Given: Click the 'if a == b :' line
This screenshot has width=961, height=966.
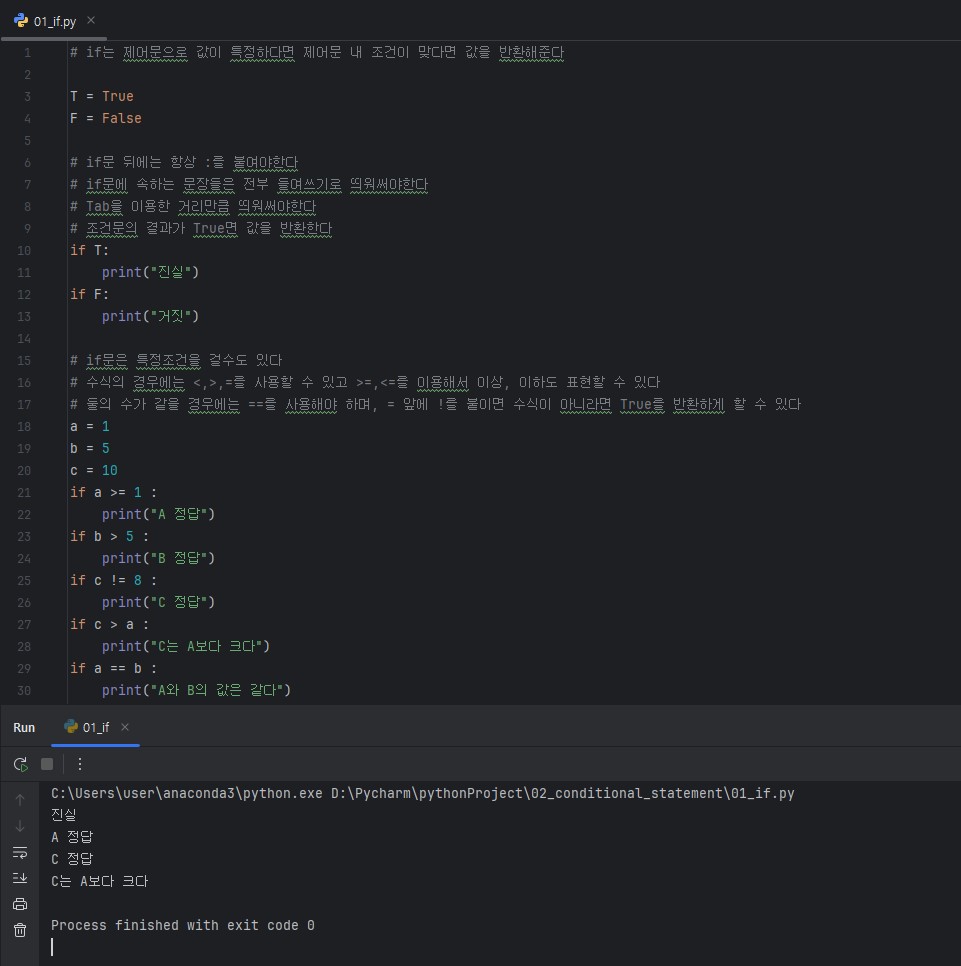Looking at the screenshot, I should 113,668.
